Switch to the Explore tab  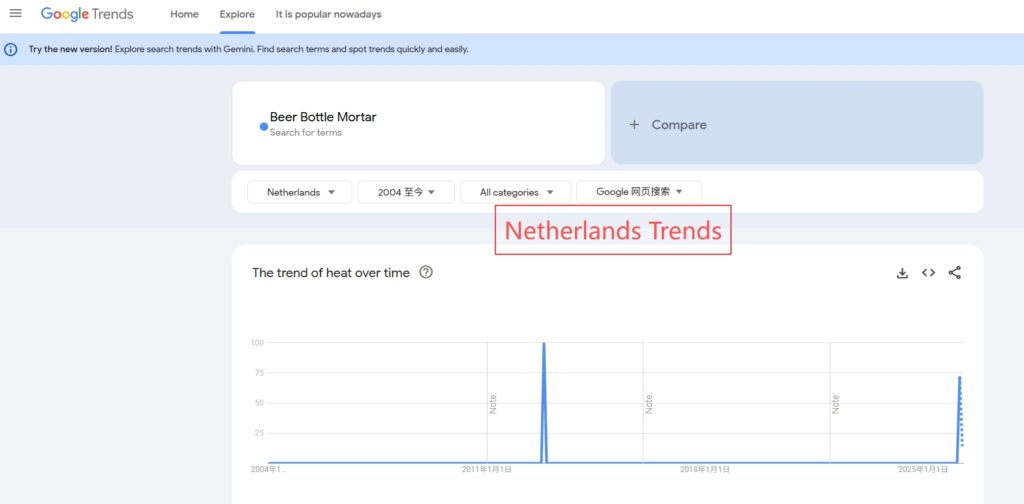tap(237, 15)
